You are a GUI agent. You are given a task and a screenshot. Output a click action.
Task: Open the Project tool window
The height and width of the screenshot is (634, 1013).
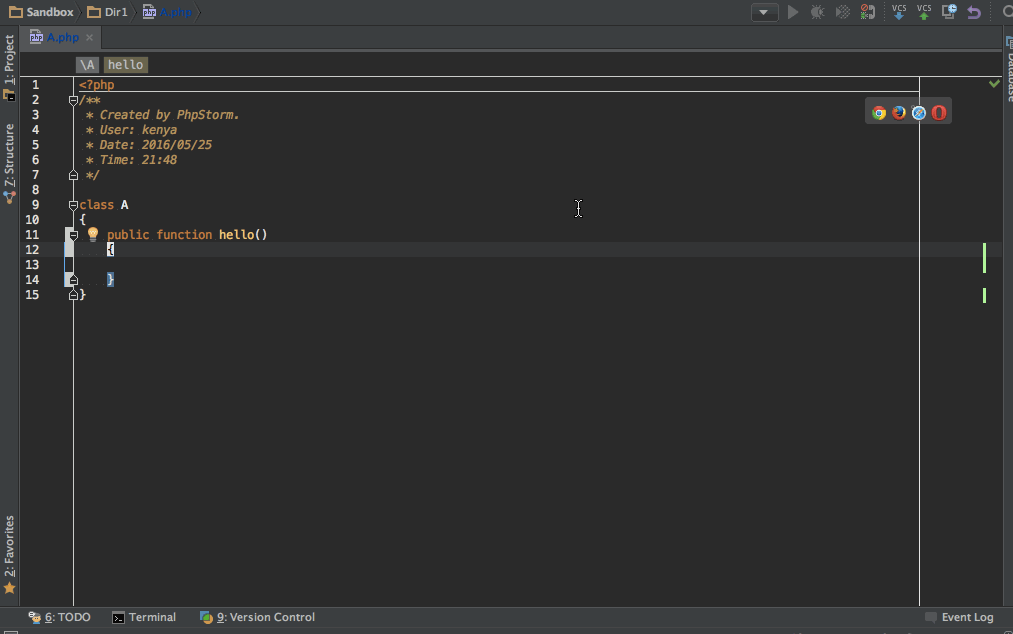(x=9, y=67)
